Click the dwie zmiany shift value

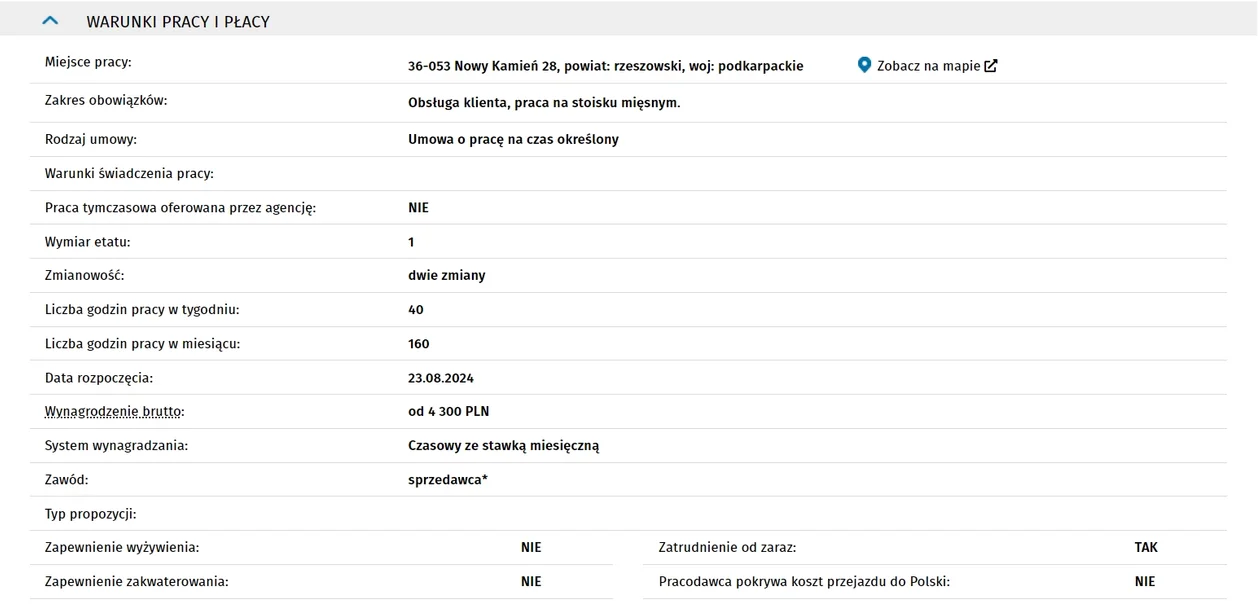tap(447, 275)
